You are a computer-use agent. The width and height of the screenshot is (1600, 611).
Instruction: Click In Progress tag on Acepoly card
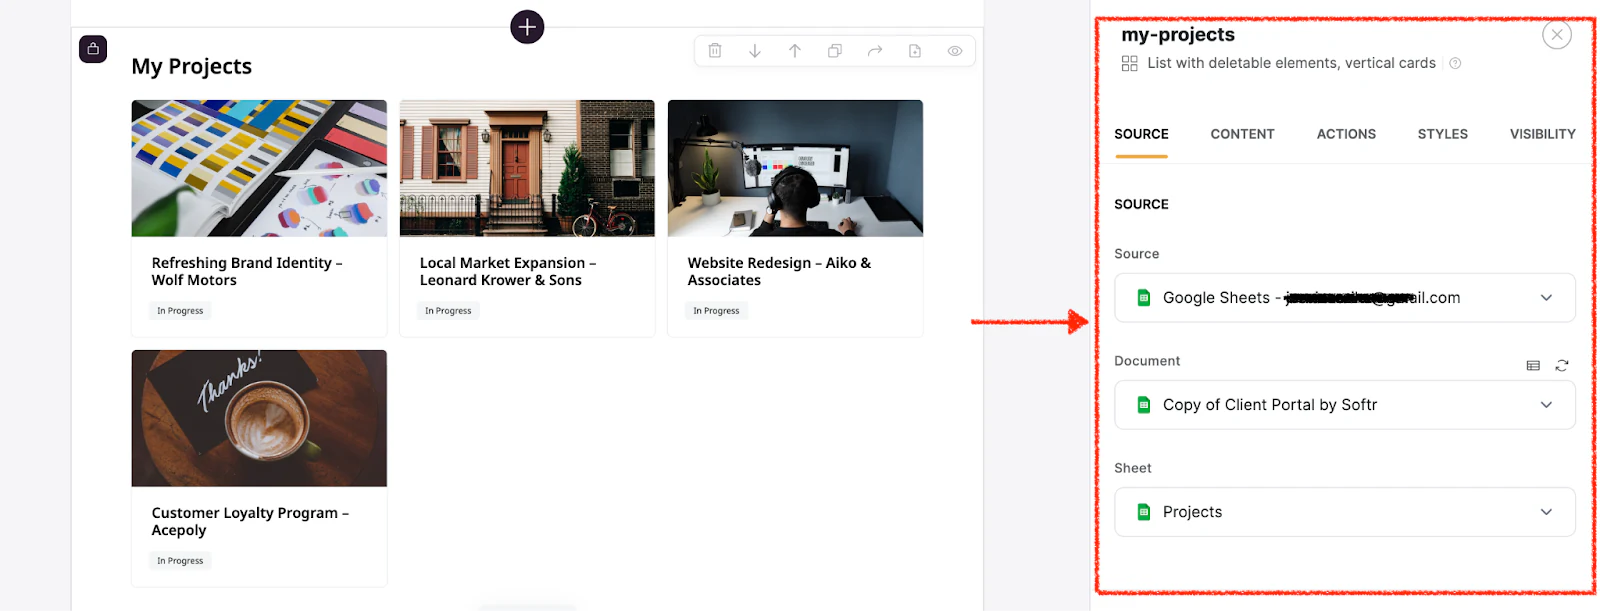pyautogui.click(x=180, y=561)
